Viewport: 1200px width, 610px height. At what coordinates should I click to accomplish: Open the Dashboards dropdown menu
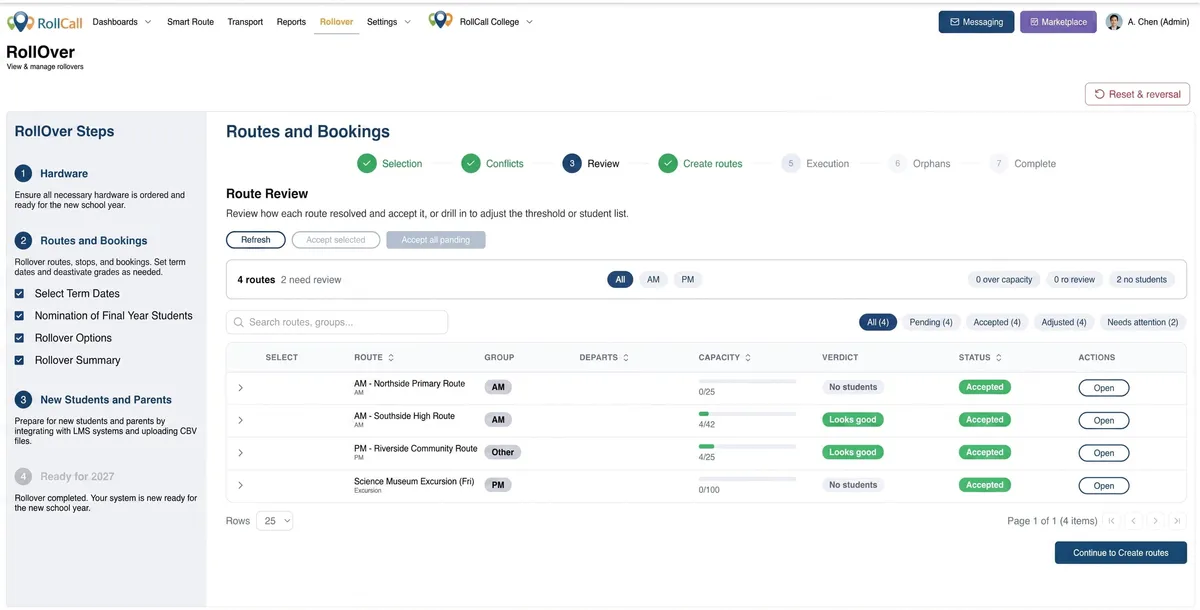tap(122, 21)
